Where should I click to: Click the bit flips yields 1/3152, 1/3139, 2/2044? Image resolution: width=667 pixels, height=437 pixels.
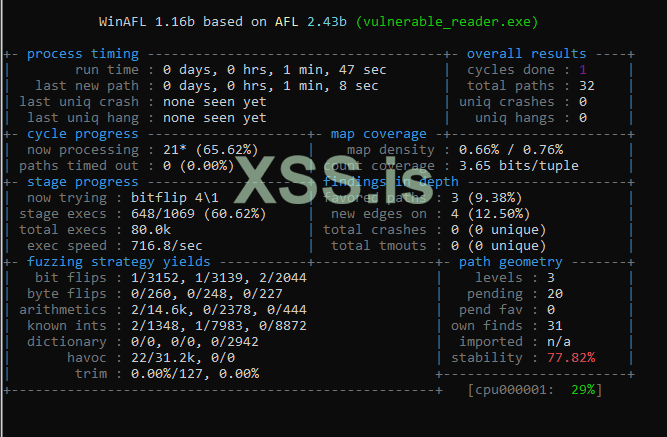click(219, 278)
